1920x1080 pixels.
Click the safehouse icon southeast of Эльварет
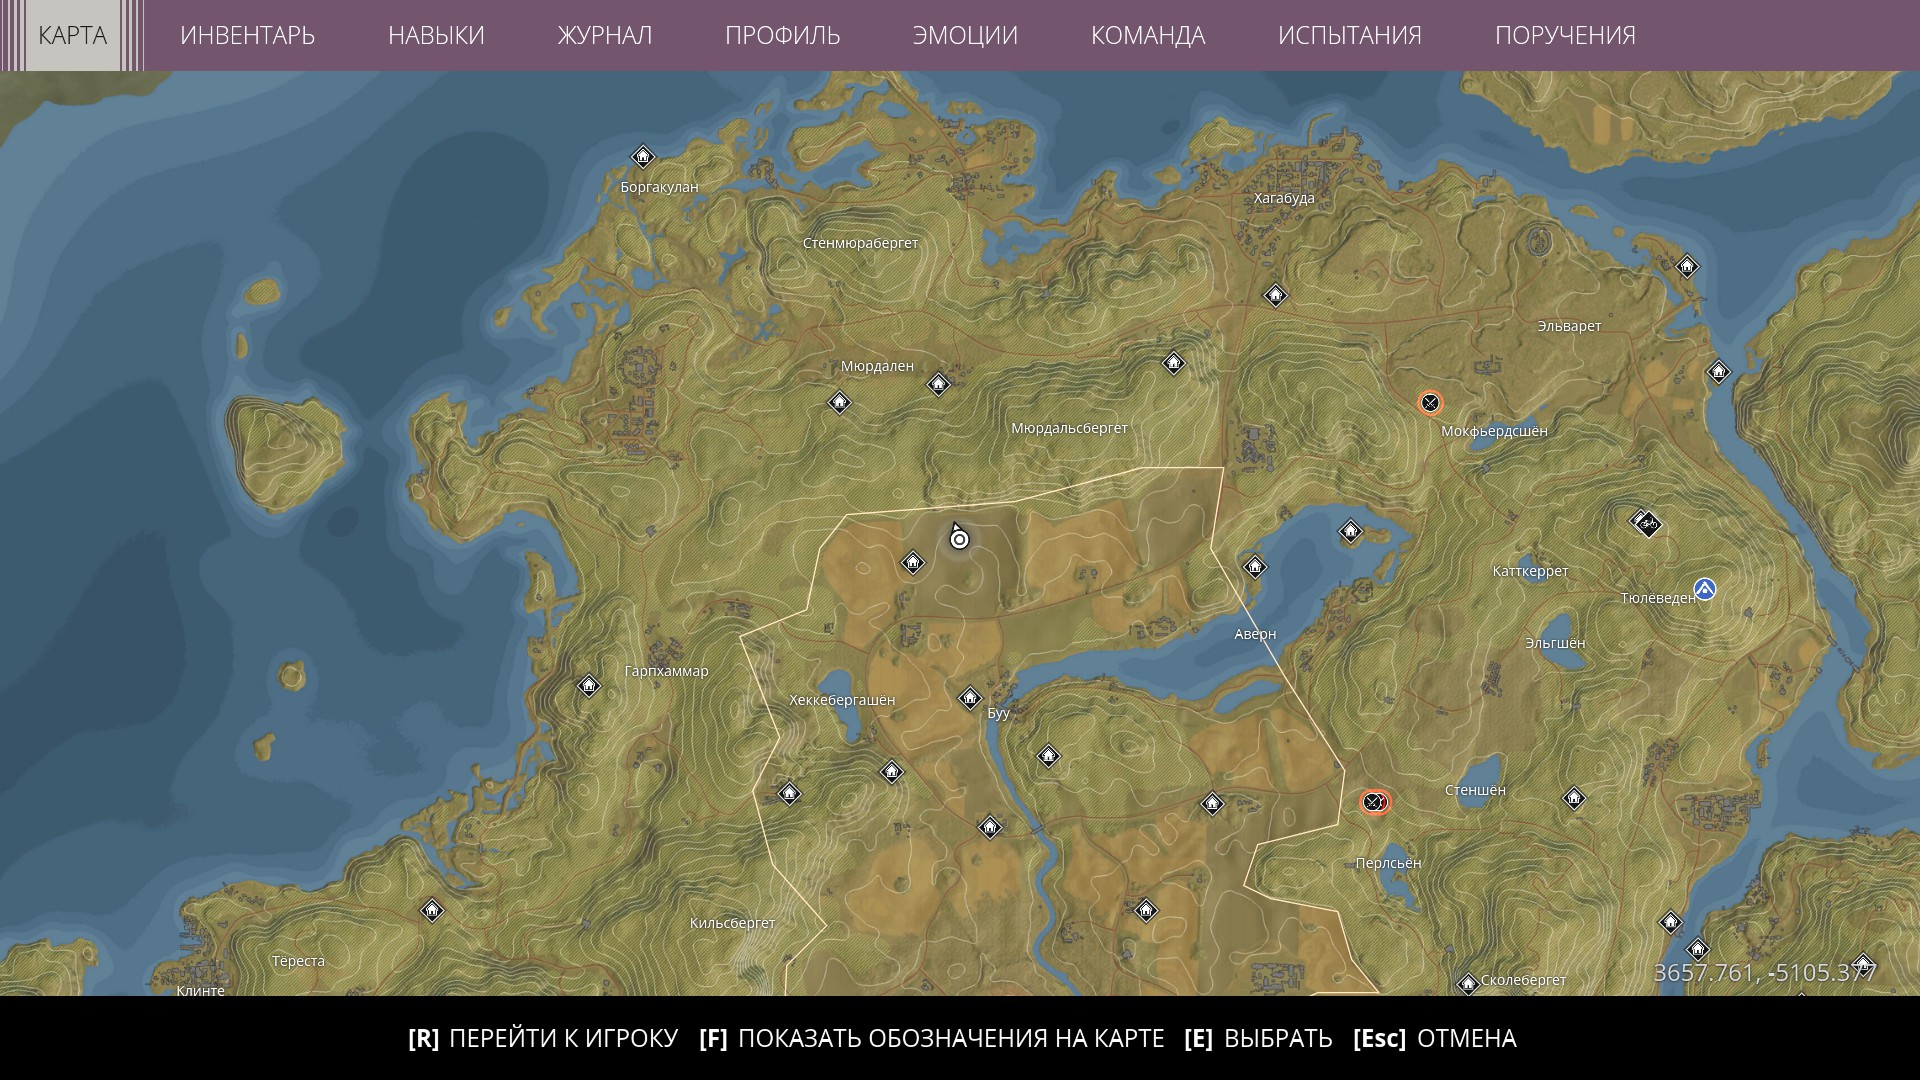pos(1718,373)
